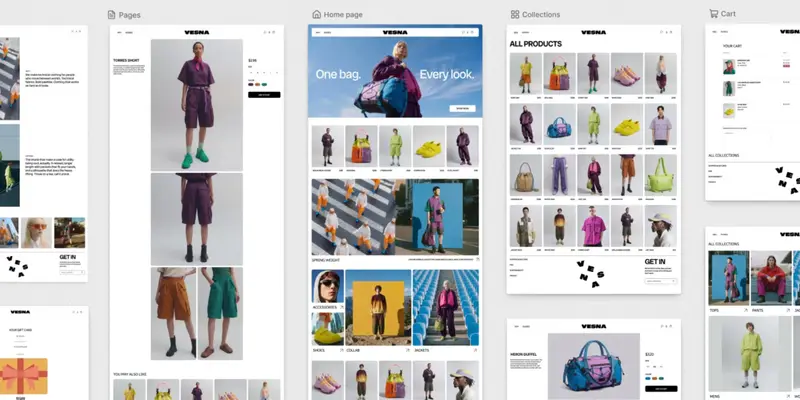Click the Pages document icon
The image size is (800, 400).
[112, 15]
